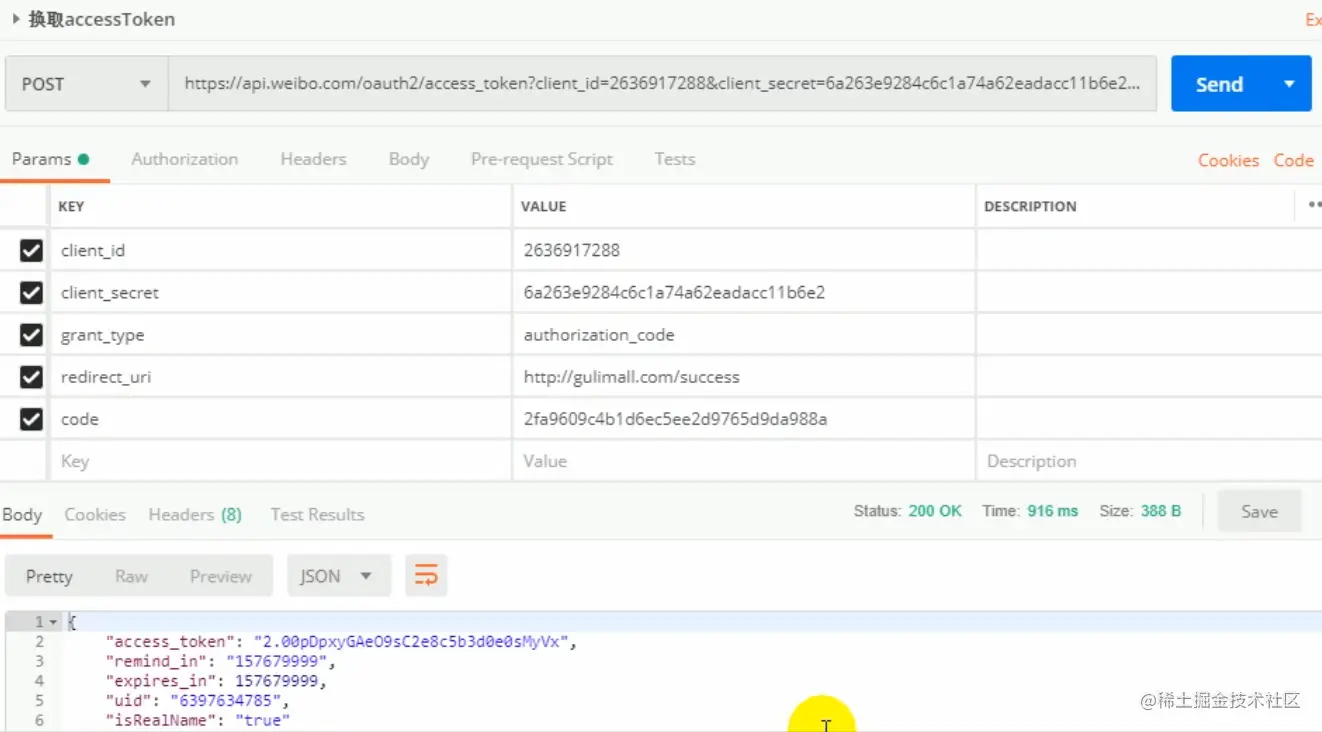Click the authorization_code value cell
The height and width of the screenshot is (732, 1322).
pos(744,334)
